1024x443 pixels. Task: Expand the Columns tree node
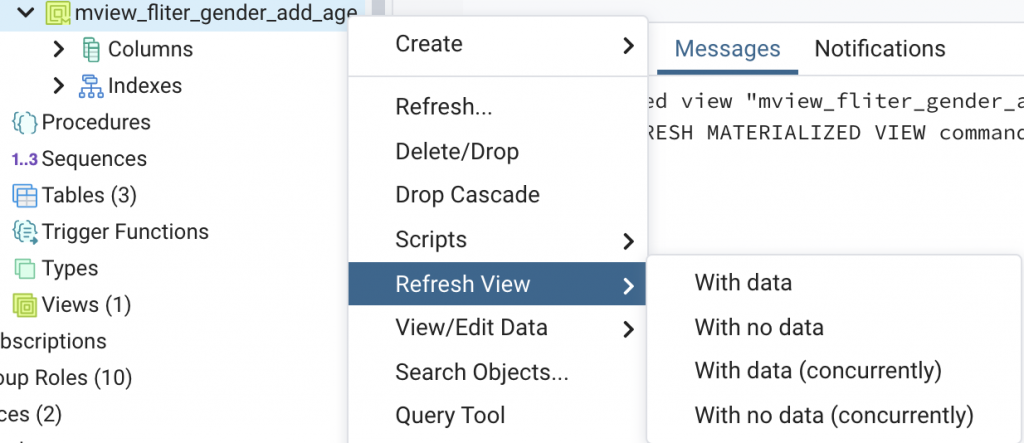coord(58,49)
